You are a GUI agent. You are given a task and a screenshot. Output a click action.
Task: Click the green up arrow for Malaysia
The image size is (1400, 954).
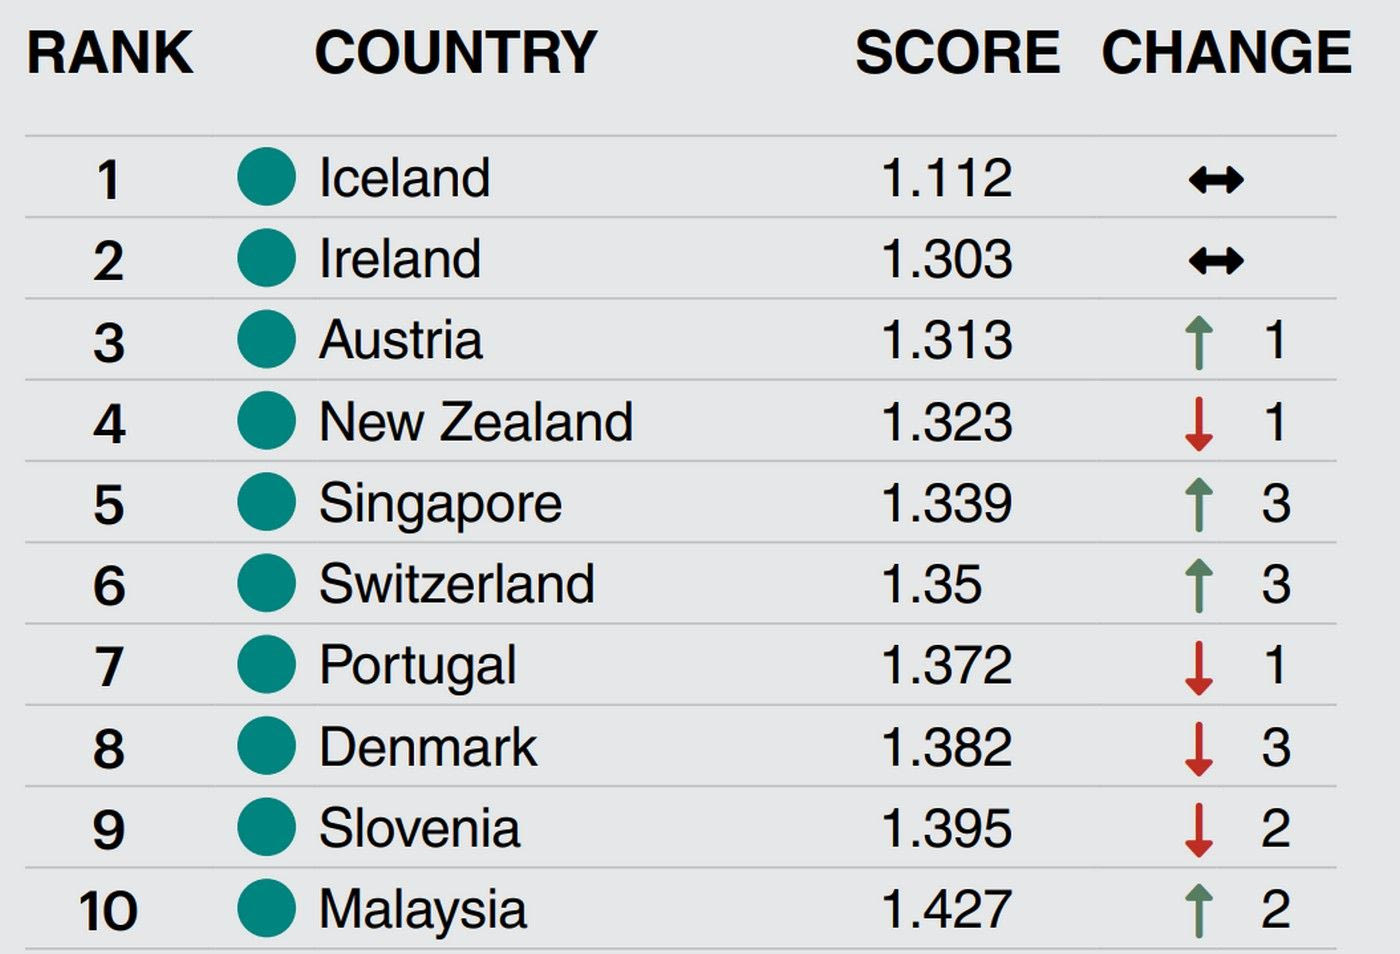1198,911
